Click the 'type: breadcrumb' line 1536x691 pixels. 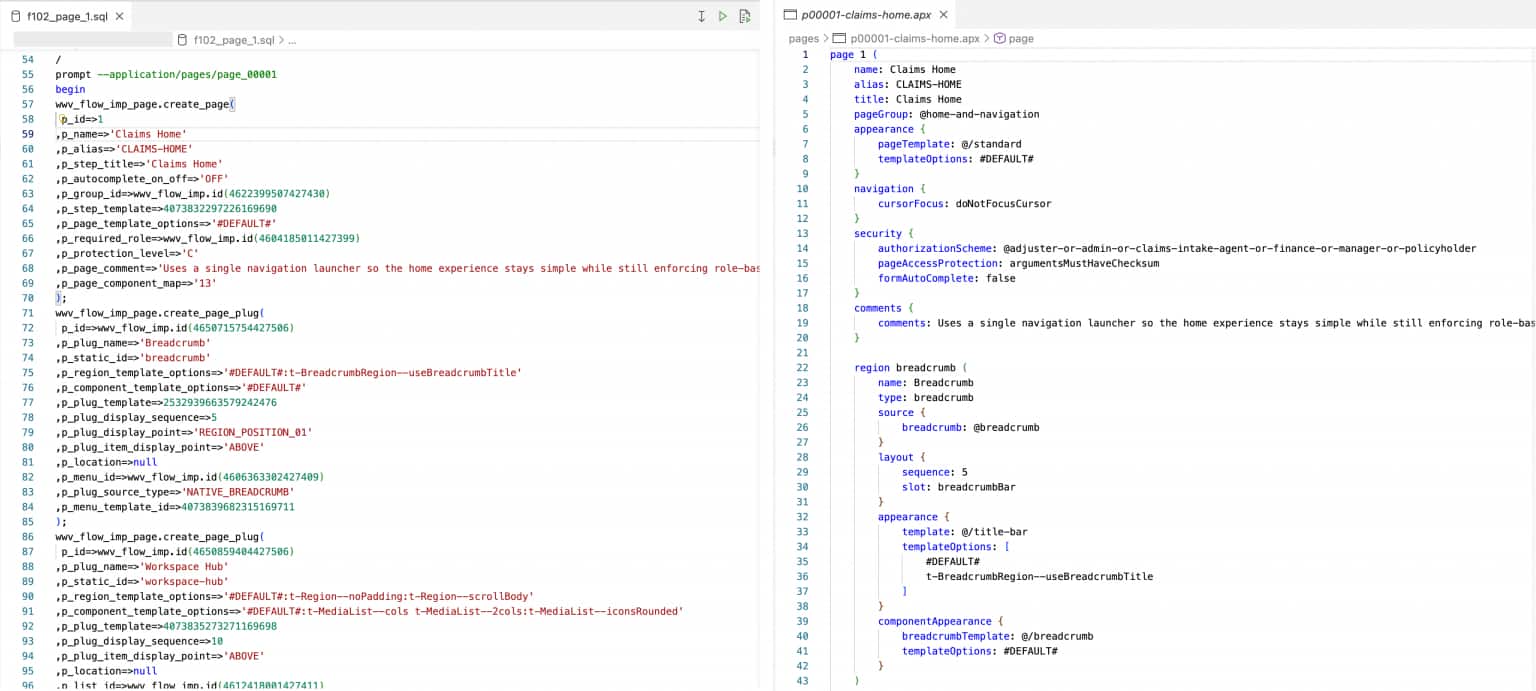click(925, 398)
